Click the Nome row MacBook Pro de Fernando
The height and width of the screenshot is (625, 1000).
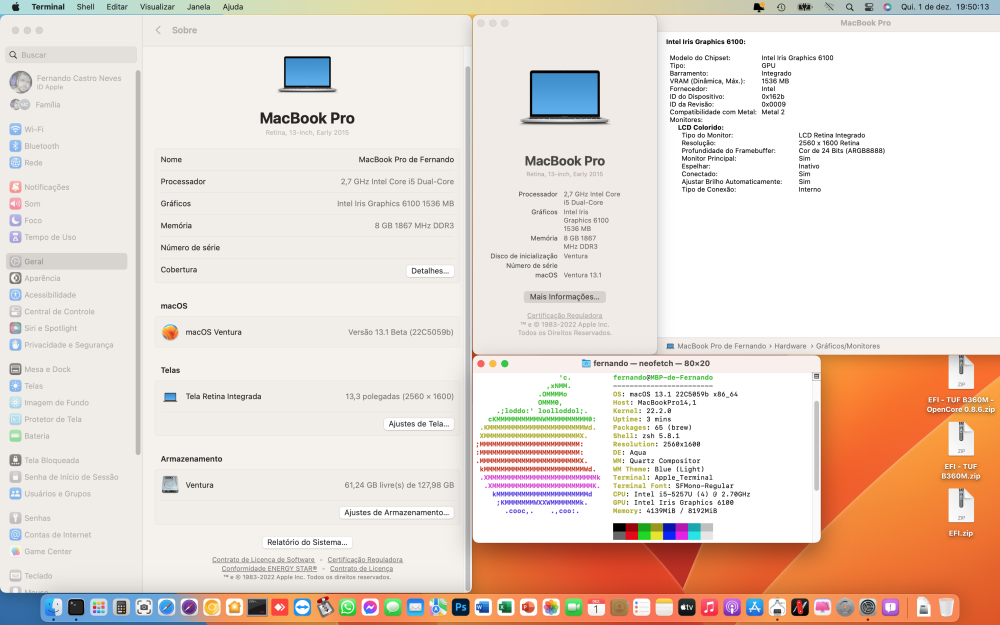[x=307, y=159]
